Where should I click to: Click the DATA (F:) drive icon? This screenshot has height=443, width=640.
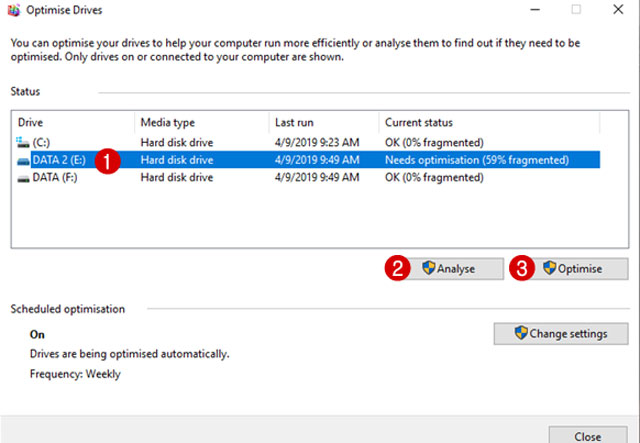point(23,178)
